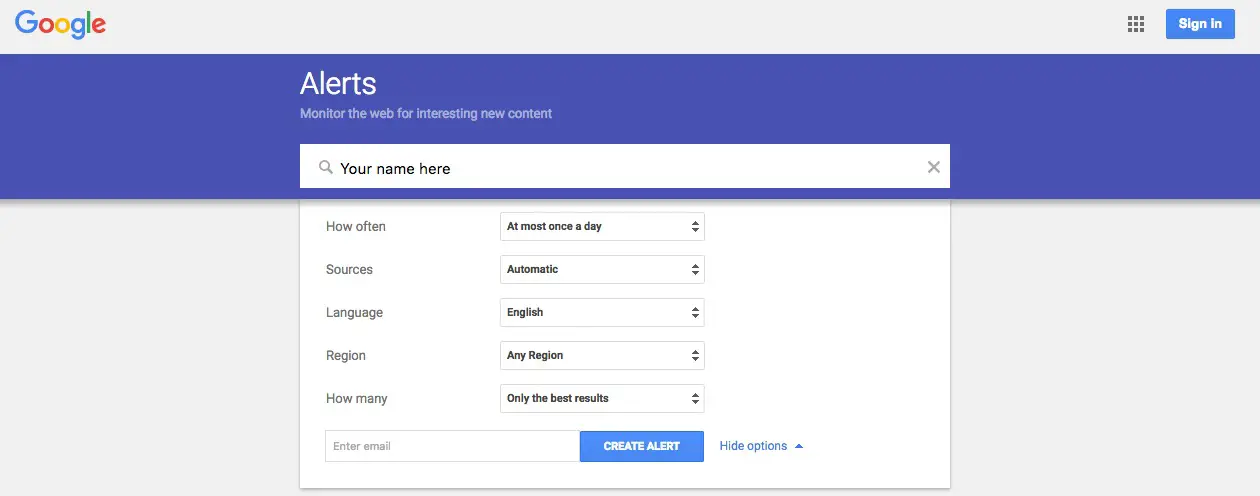Click the How often dropdown arrows
1260x496 pixels.
[695, 227]
